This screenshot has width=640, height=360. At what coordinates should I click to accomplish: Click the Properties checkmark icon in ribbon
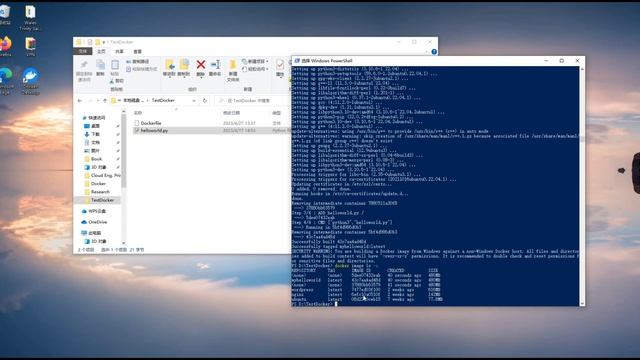click(280, 65)
